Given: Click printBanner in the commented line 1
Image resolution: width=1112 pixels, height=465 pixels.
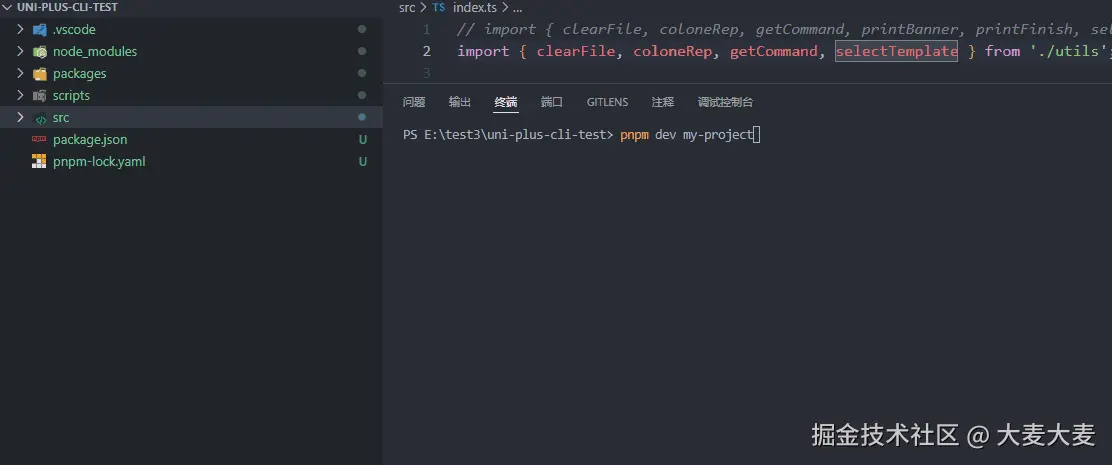Looking at the screenshot, I should [909, 30].
